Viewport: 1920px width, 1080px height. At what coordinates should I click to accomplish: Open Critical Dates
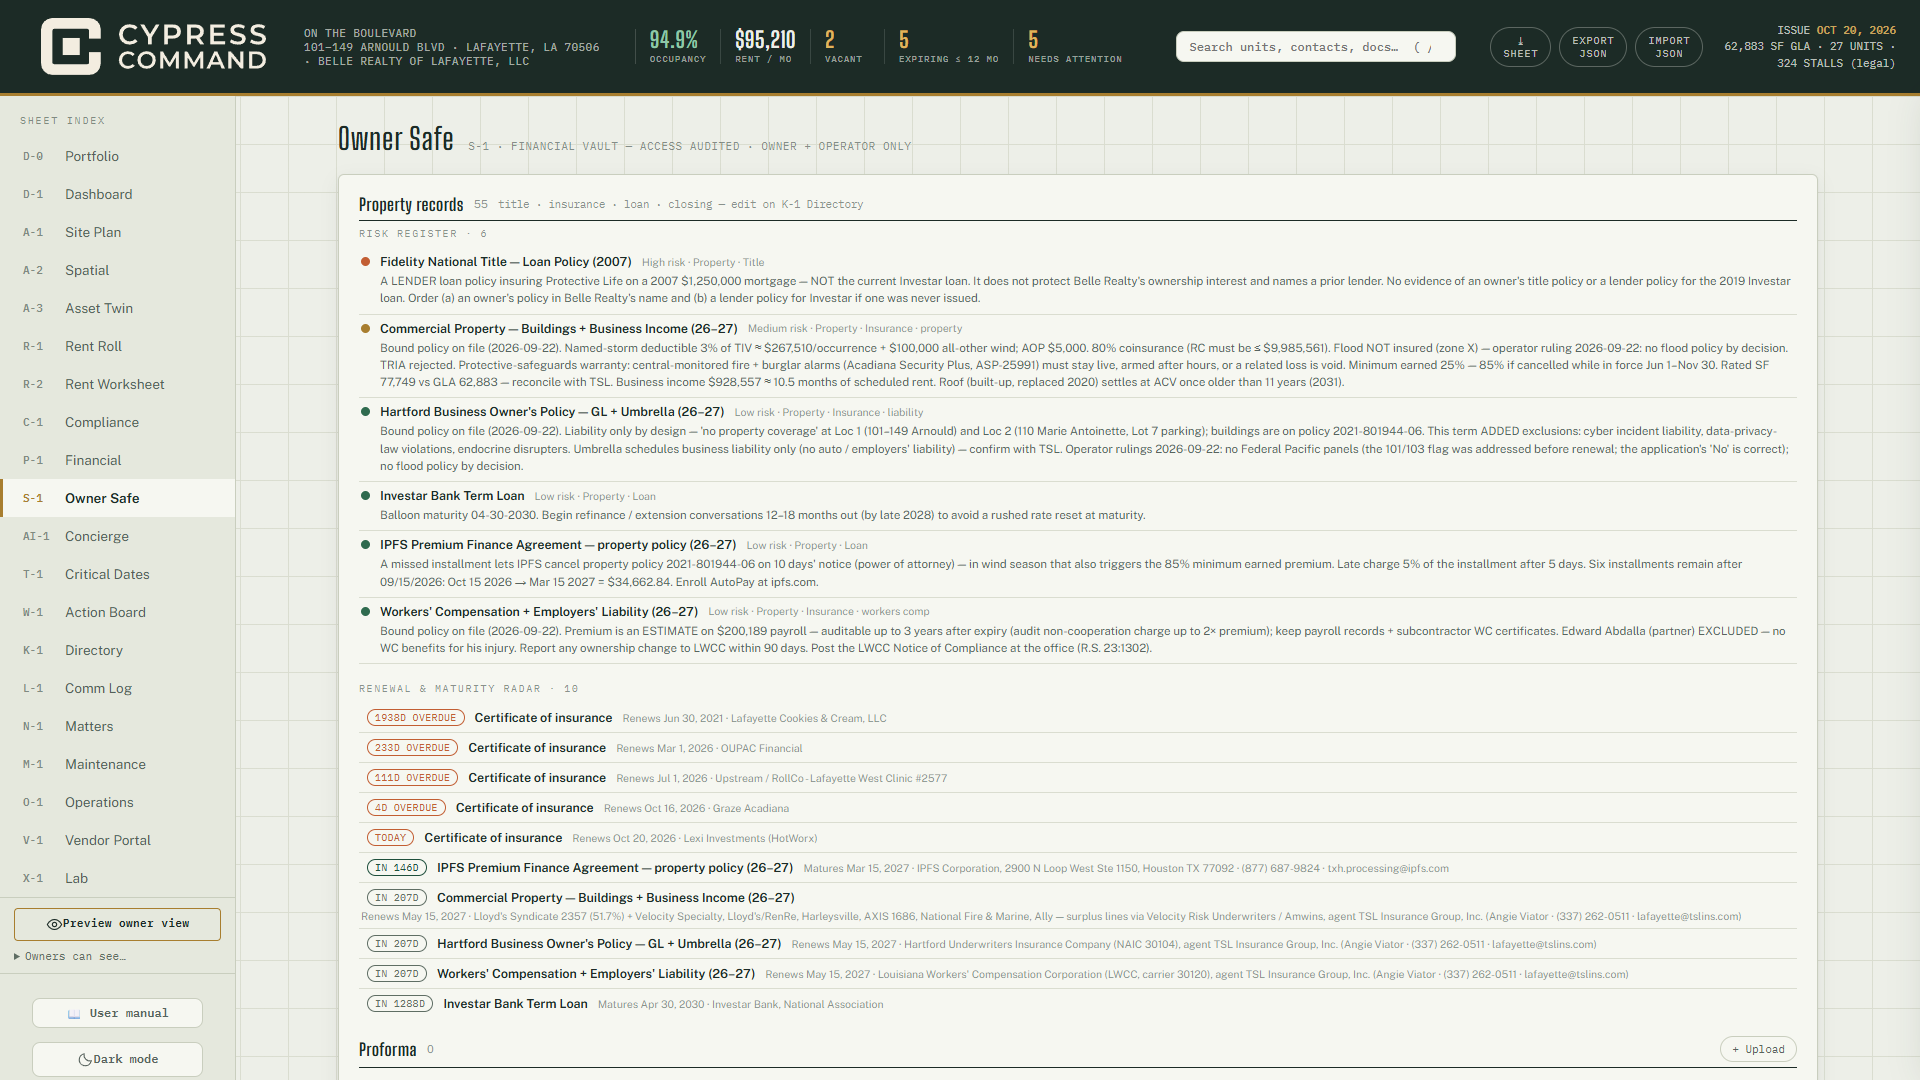pos(118,575)
